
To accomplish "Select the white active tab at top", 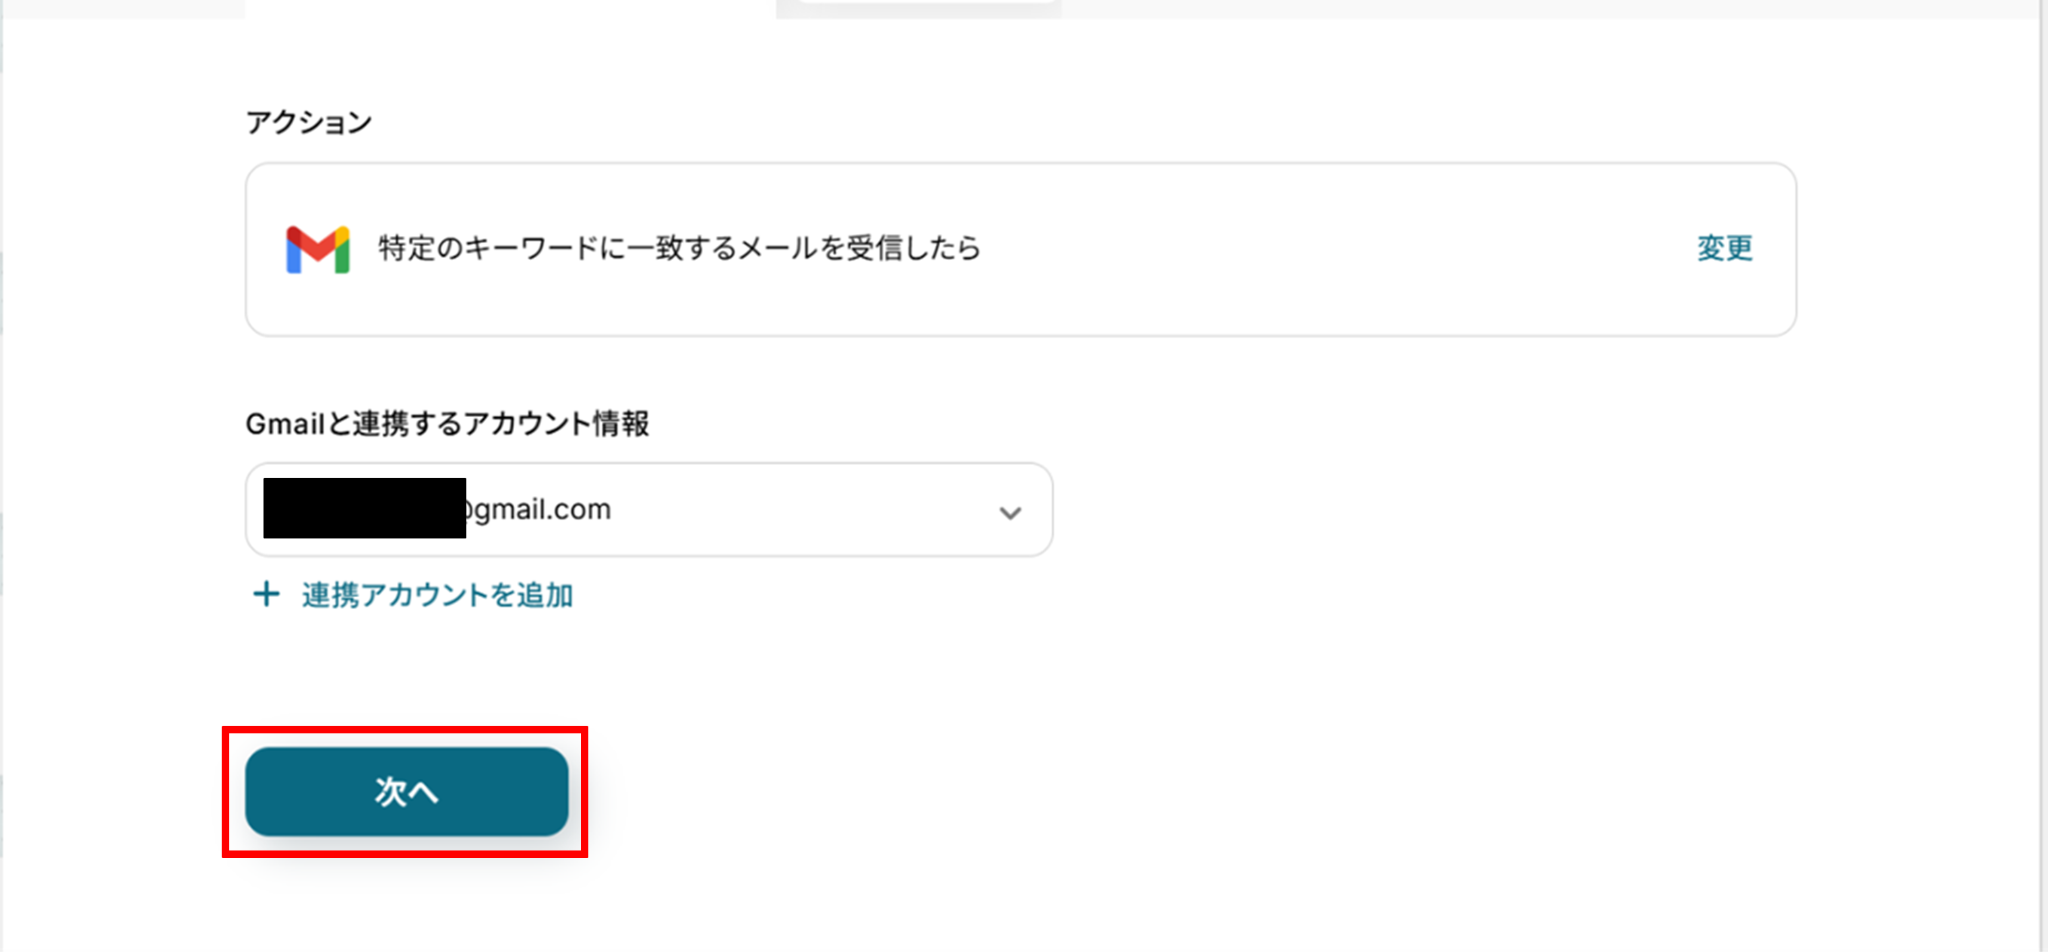I will (x=510, y=8).
